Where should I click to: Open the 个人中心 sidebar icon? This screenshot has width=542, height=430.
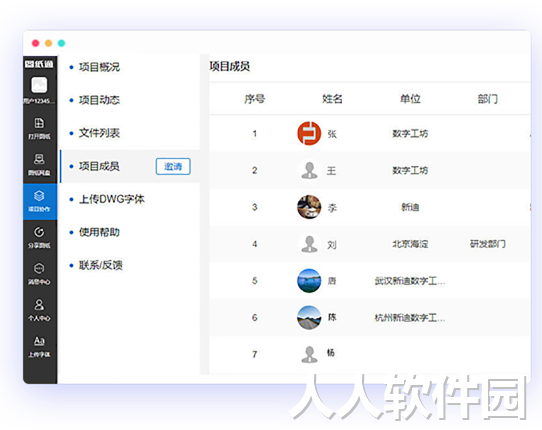click(39, 310)
